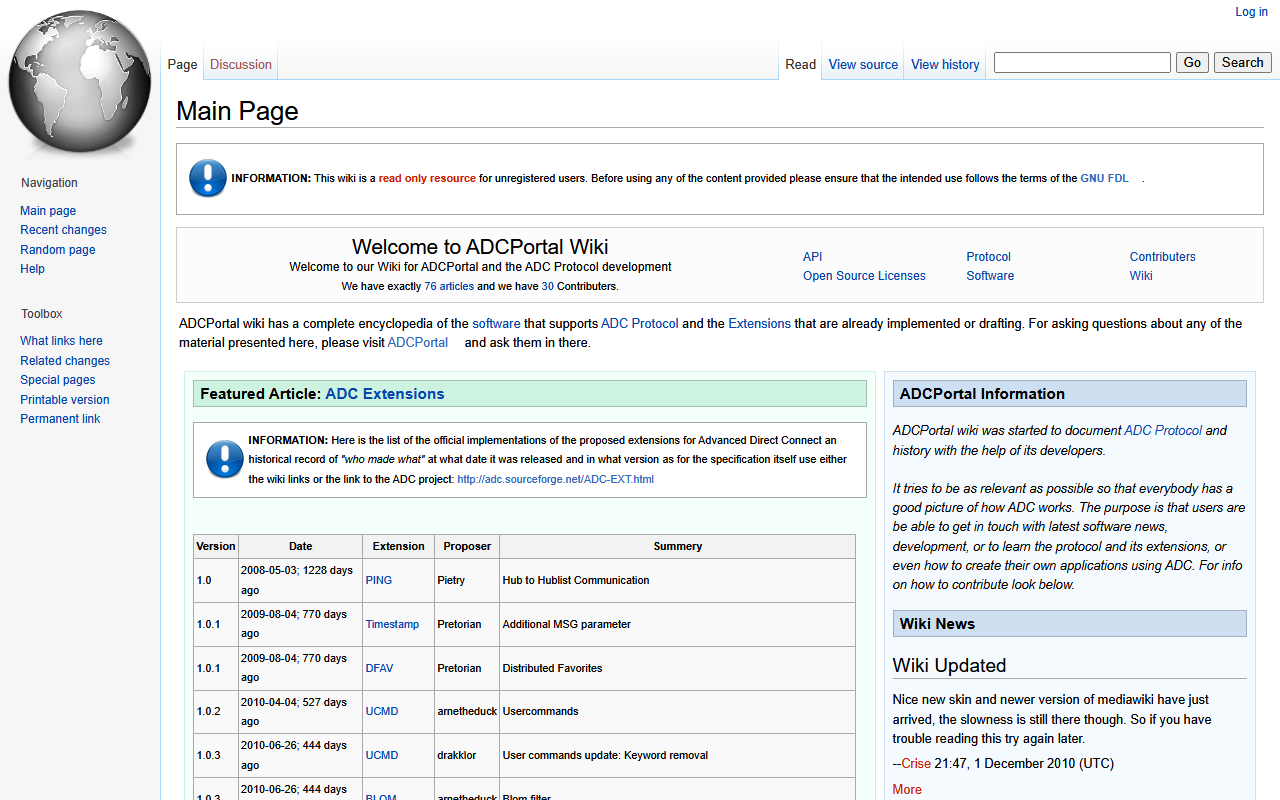This screenshot has height=800, width=1280.
Task: Click the top information exclamation icon
Action: [x=208, y=178]
